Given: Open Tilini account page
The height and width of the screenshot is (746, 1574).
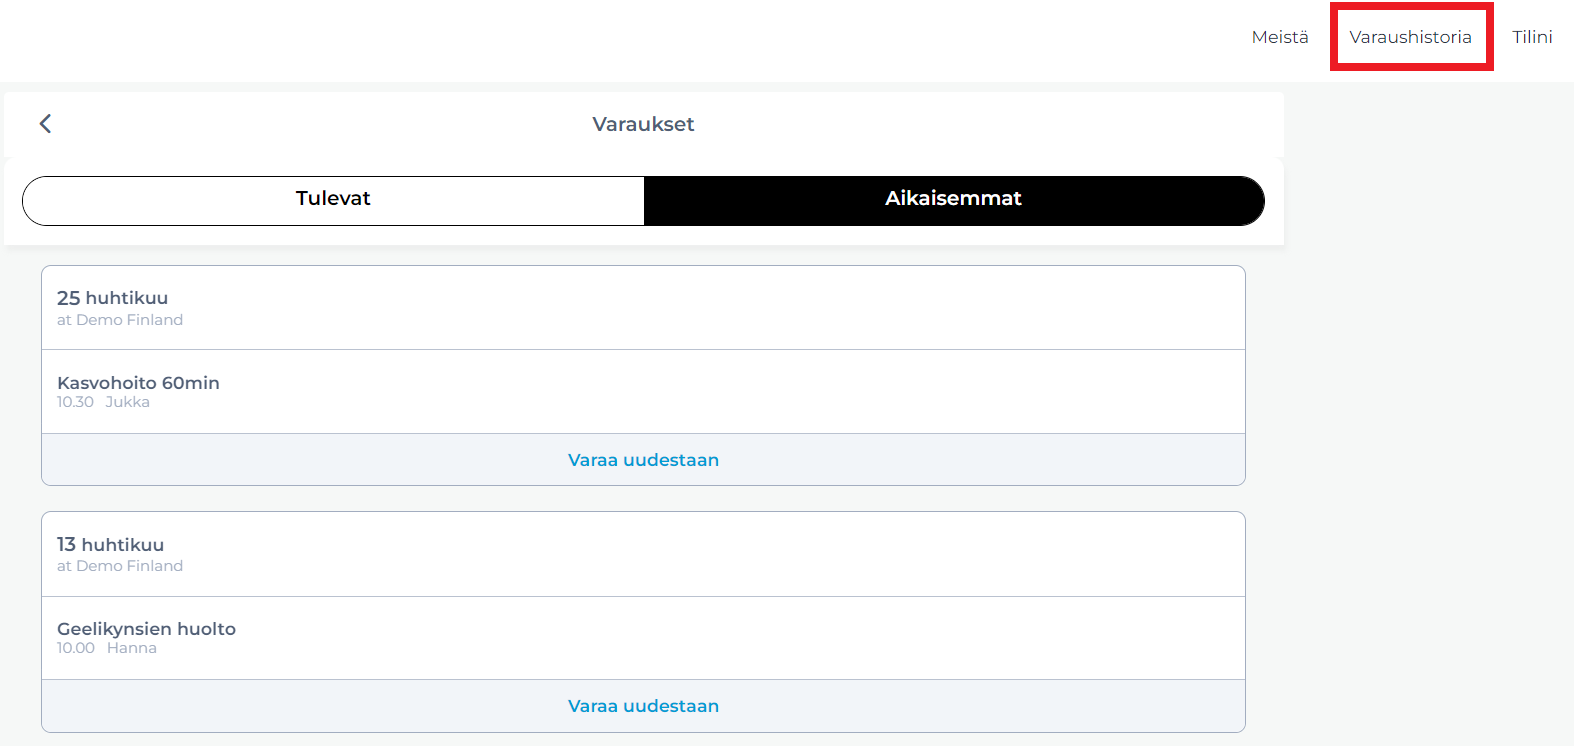Looking at the screenshot, I should pos(1532,37).
